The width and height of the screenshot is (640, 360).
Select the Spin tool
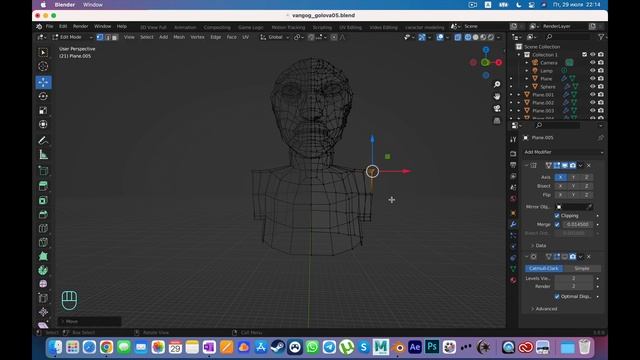pos(43,270)
